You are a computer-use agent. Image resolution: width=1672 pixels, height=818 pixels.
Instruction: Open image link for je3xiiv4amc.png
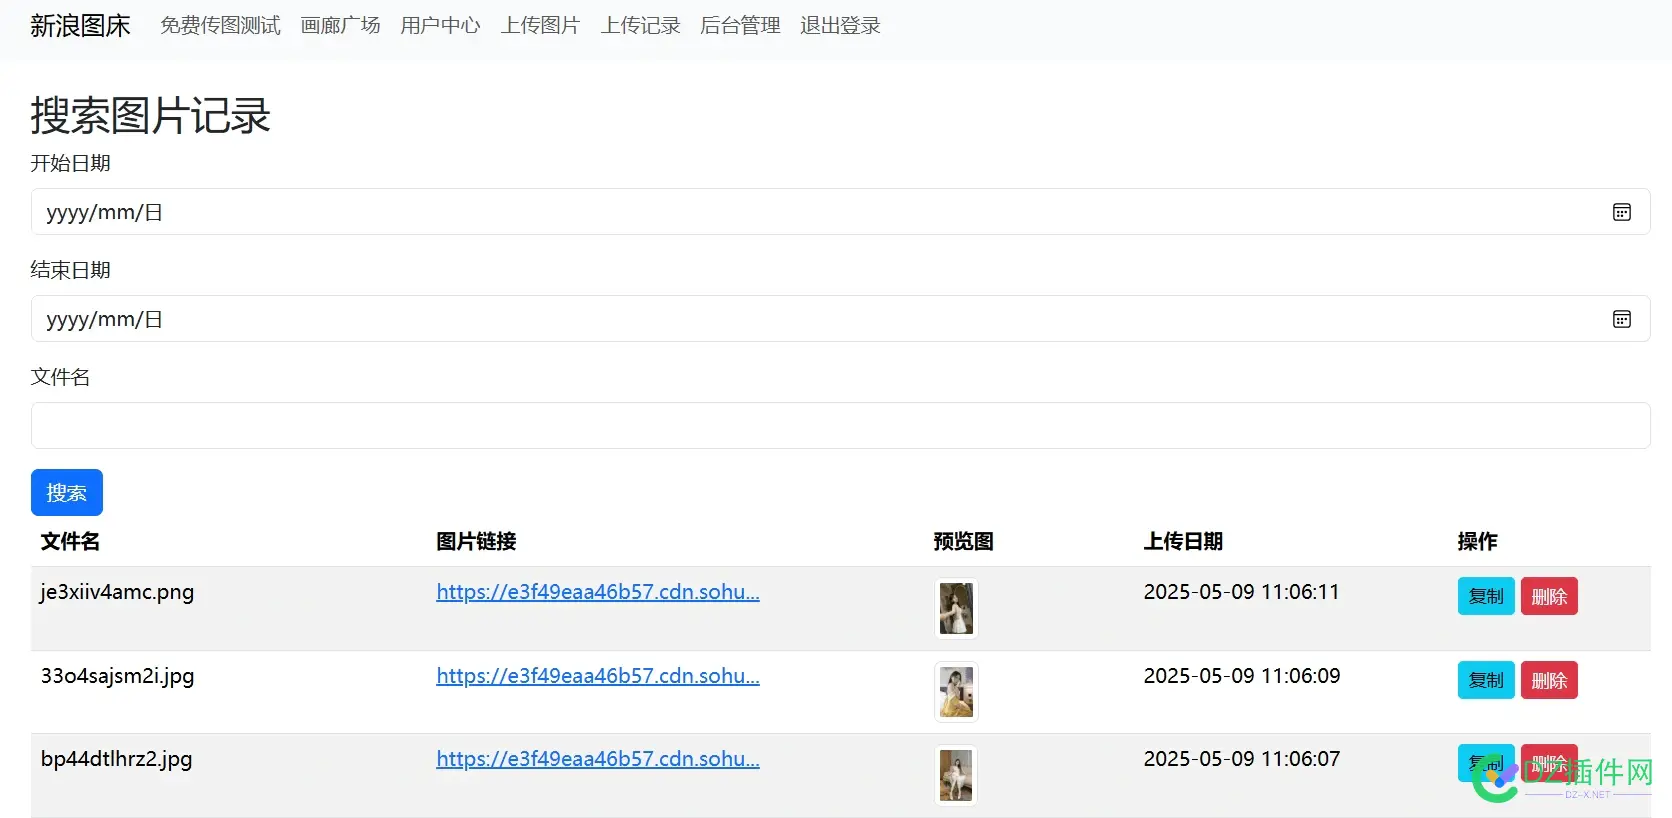[x=598, y=592]
